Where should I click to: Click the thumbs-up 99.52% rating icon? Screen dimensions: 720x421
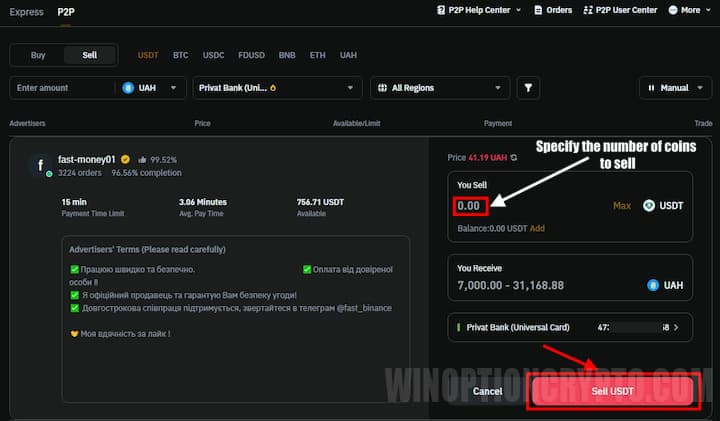141,159
